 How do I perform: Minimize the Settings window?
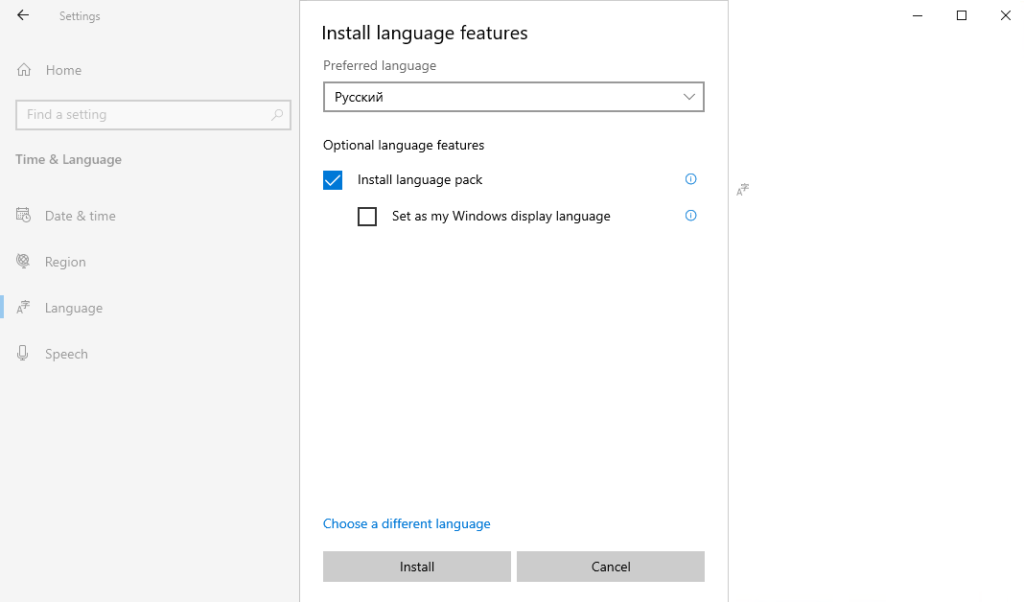[x=918, y=15]
